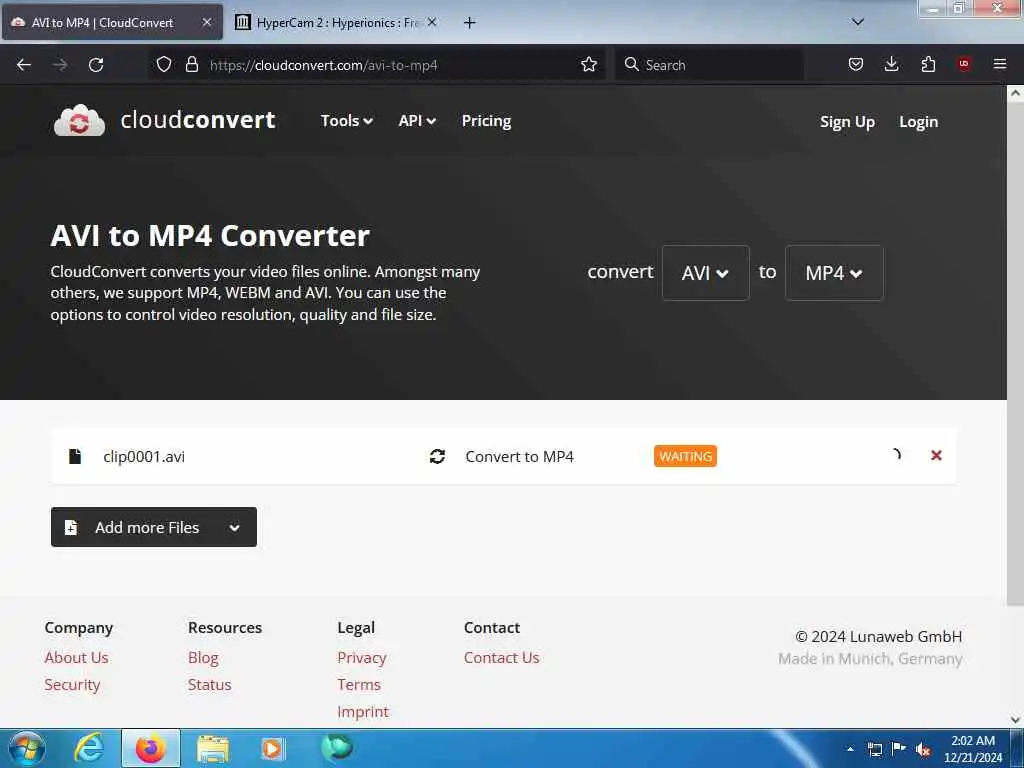1024x768 pixels.
Task: Open the About Us footer link
Action: tap(76, 658)
